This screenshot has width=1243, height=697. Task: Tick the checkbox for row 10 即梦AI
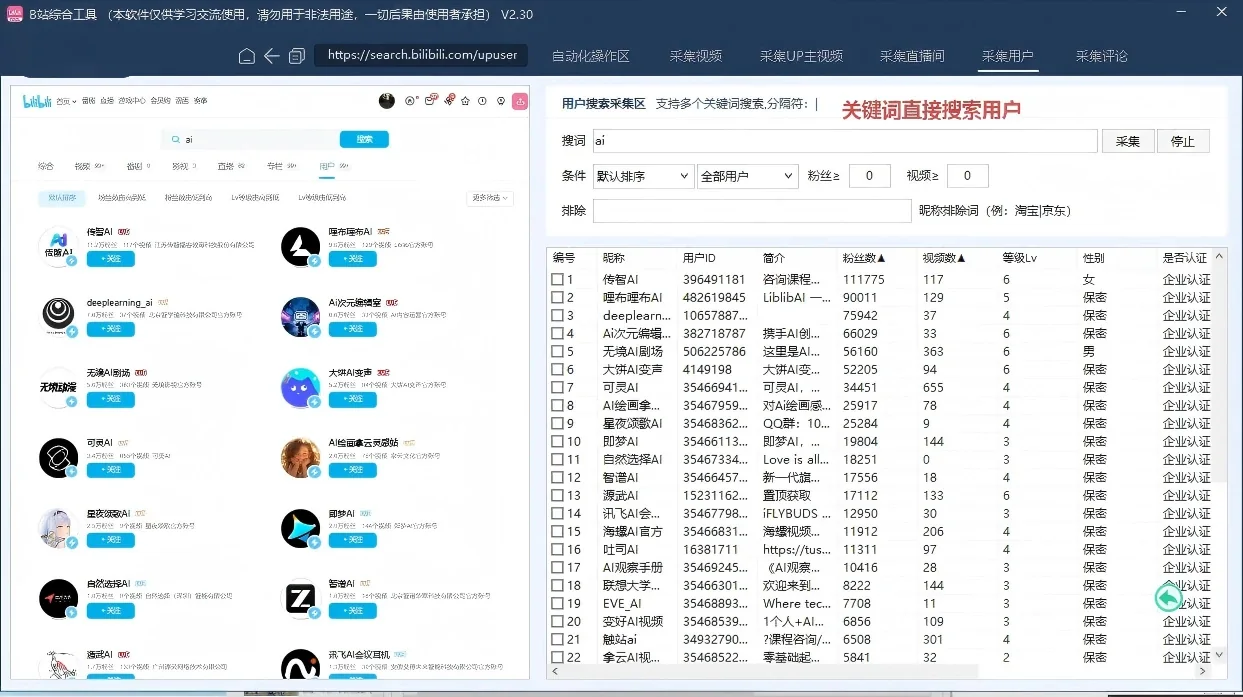point(557,442)
